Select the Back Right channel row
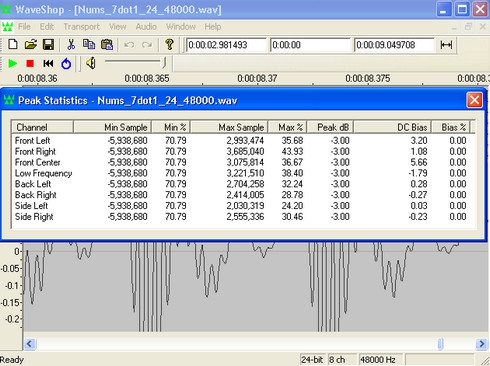The height and width of the screenshot is (366, 490). (243, 195)
